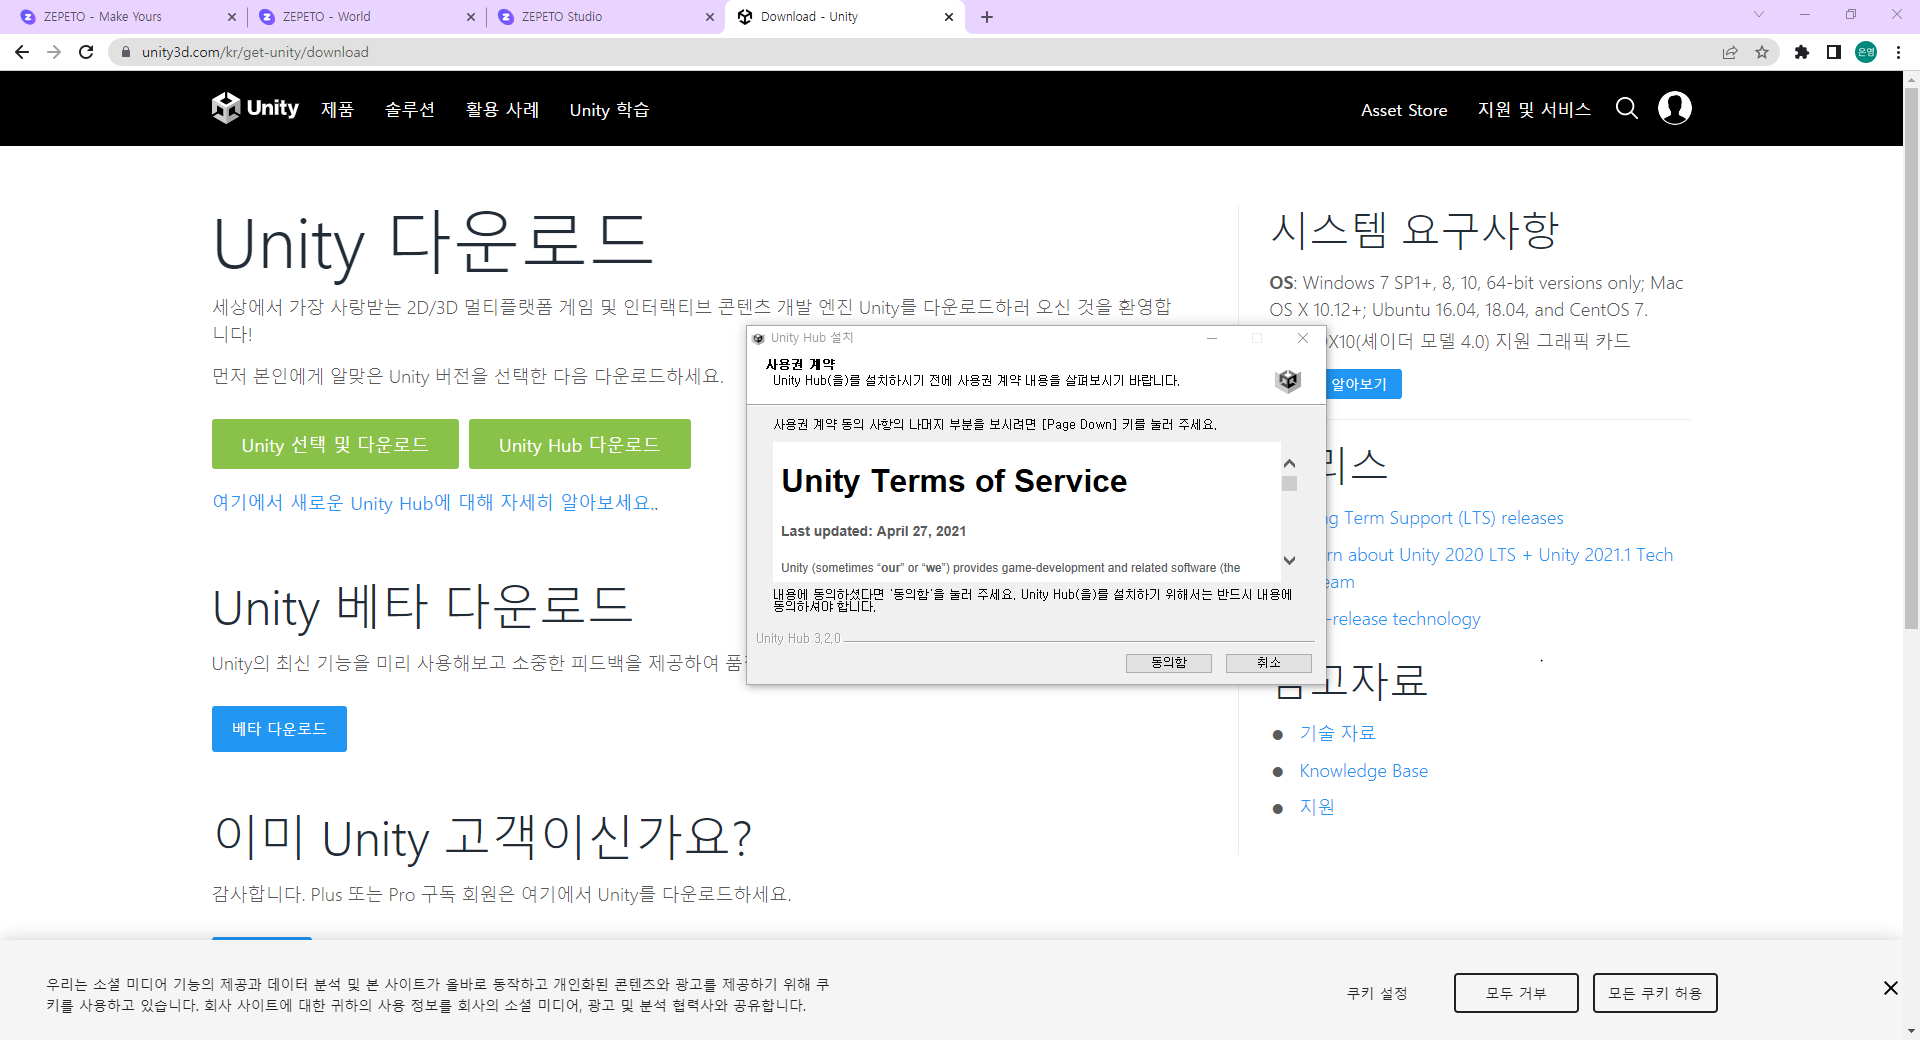This screenshot has width=1920, height=1040.
Task: Open the new Unity Hub learn-more link
Action: pos(435,502)
